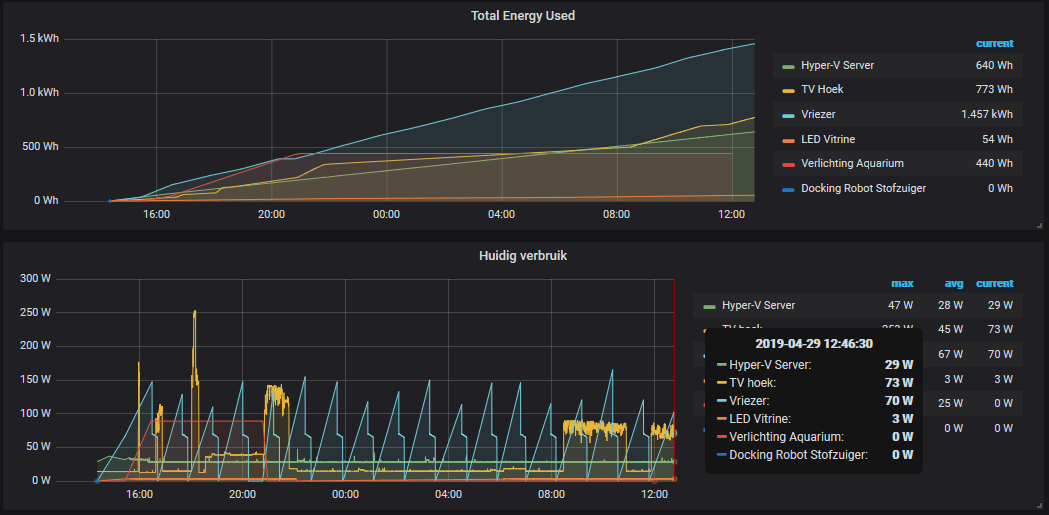
Task: Toggle Hyper-V Server series in Huidig verbruik legend
Action: pos(759,306)
